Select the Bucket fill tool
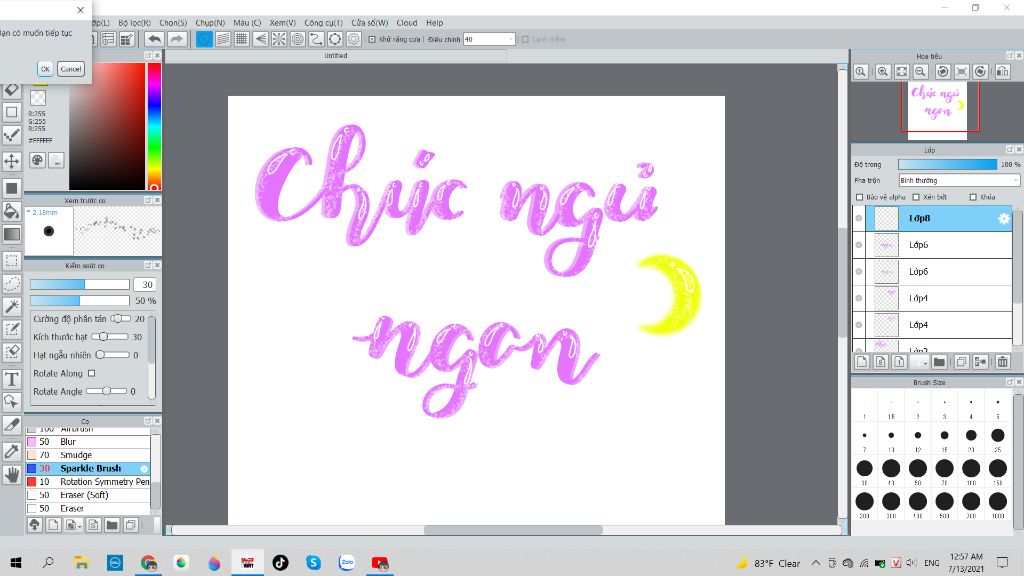Screen dimensions: 1024x576 pyautogui.click(x=12, y=211)
